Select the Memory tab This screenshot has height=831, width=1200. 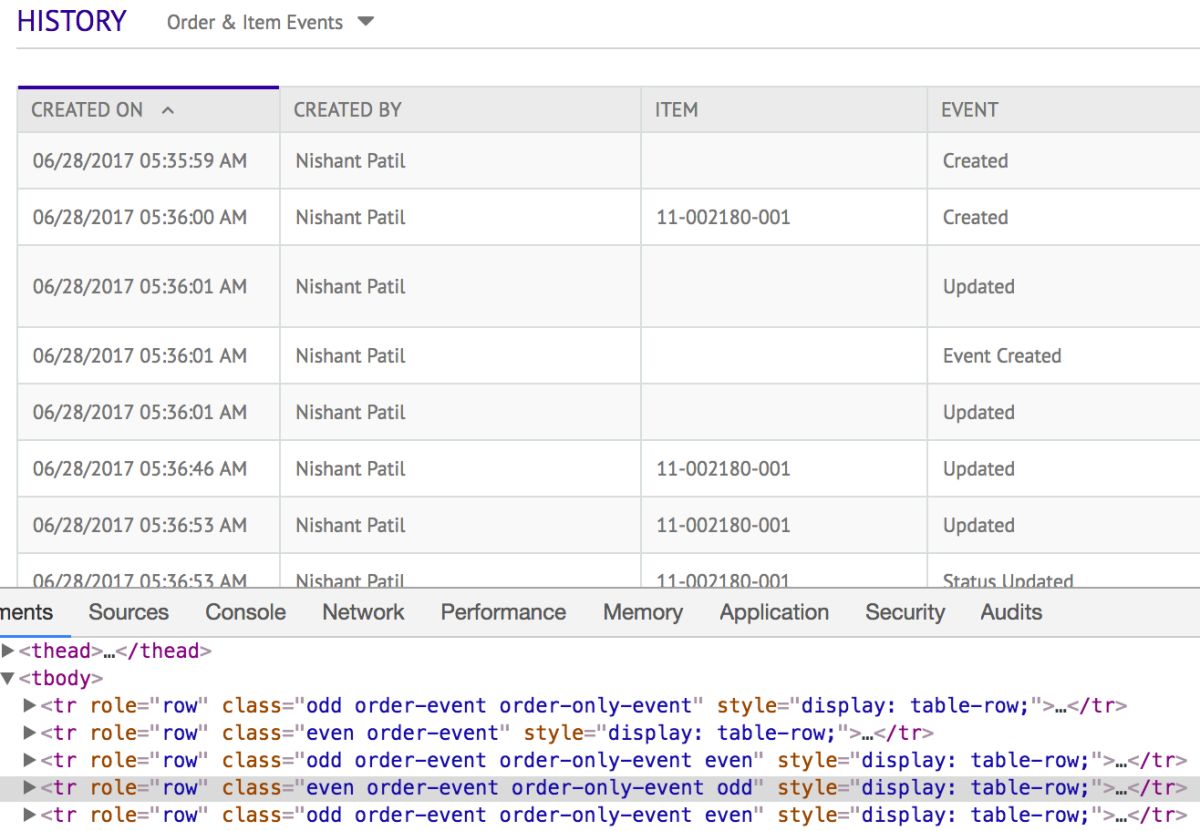tap(642, 612)
